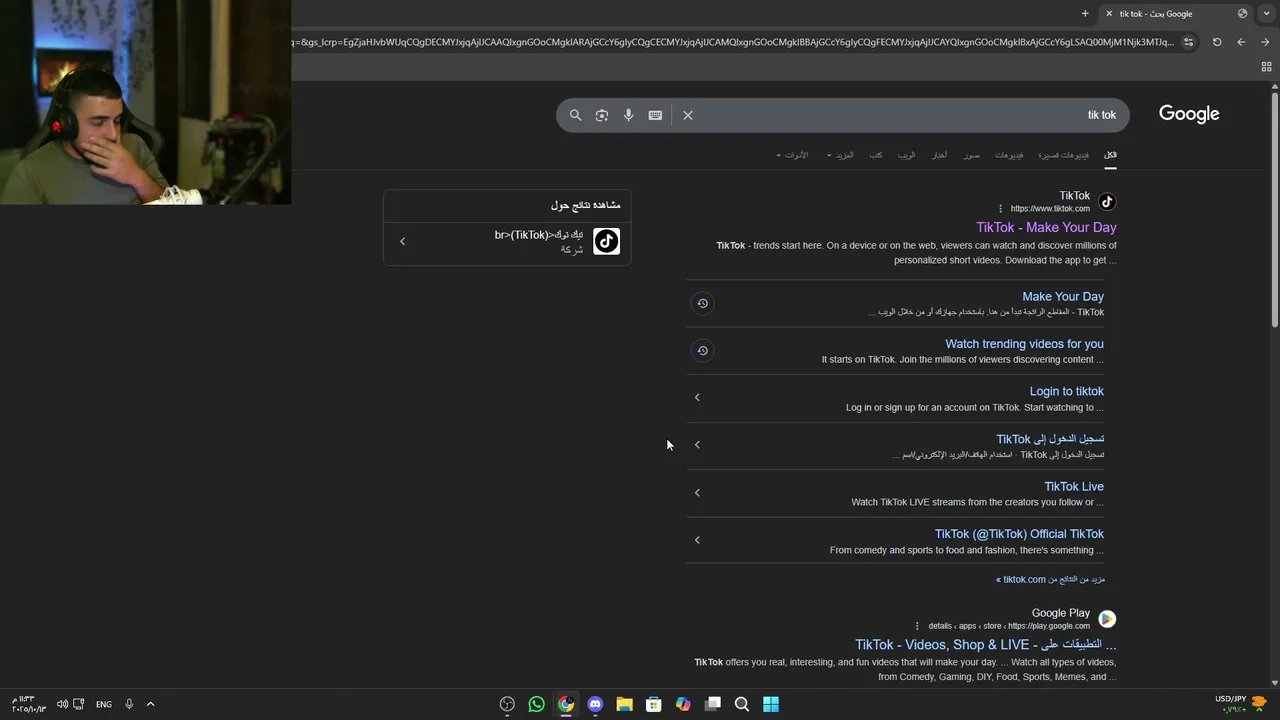Click the Chrome icon in the taskbar
Viewport: 1280px width, 720px height.
pos(566,704)
